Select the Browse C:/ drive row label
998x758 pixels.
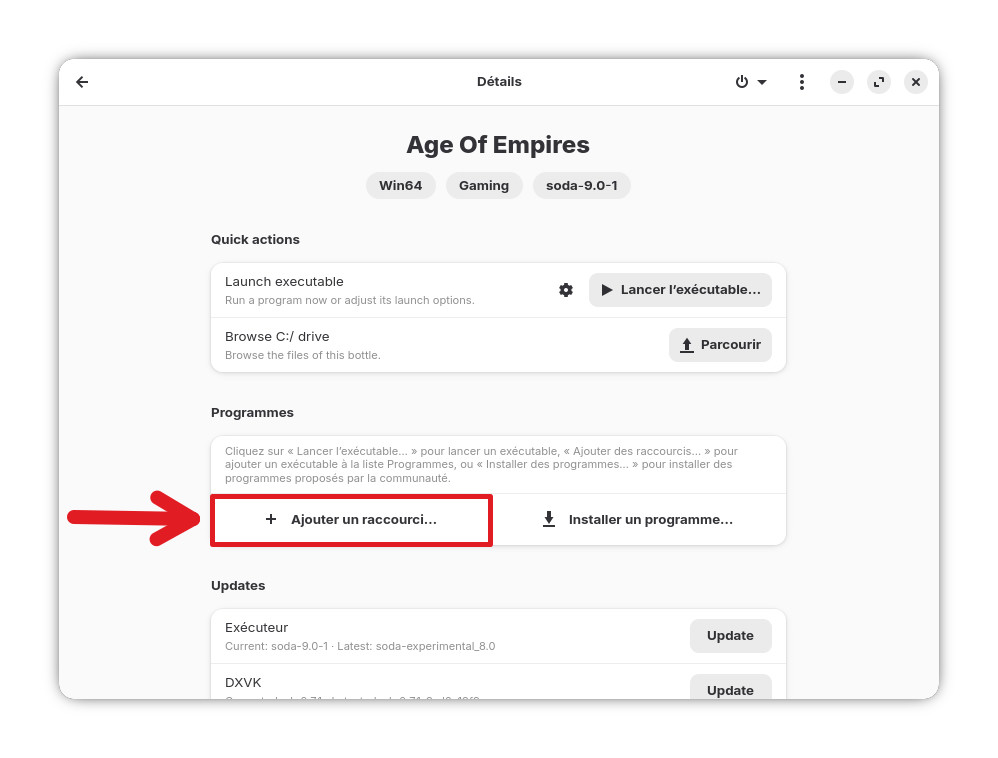277,337
